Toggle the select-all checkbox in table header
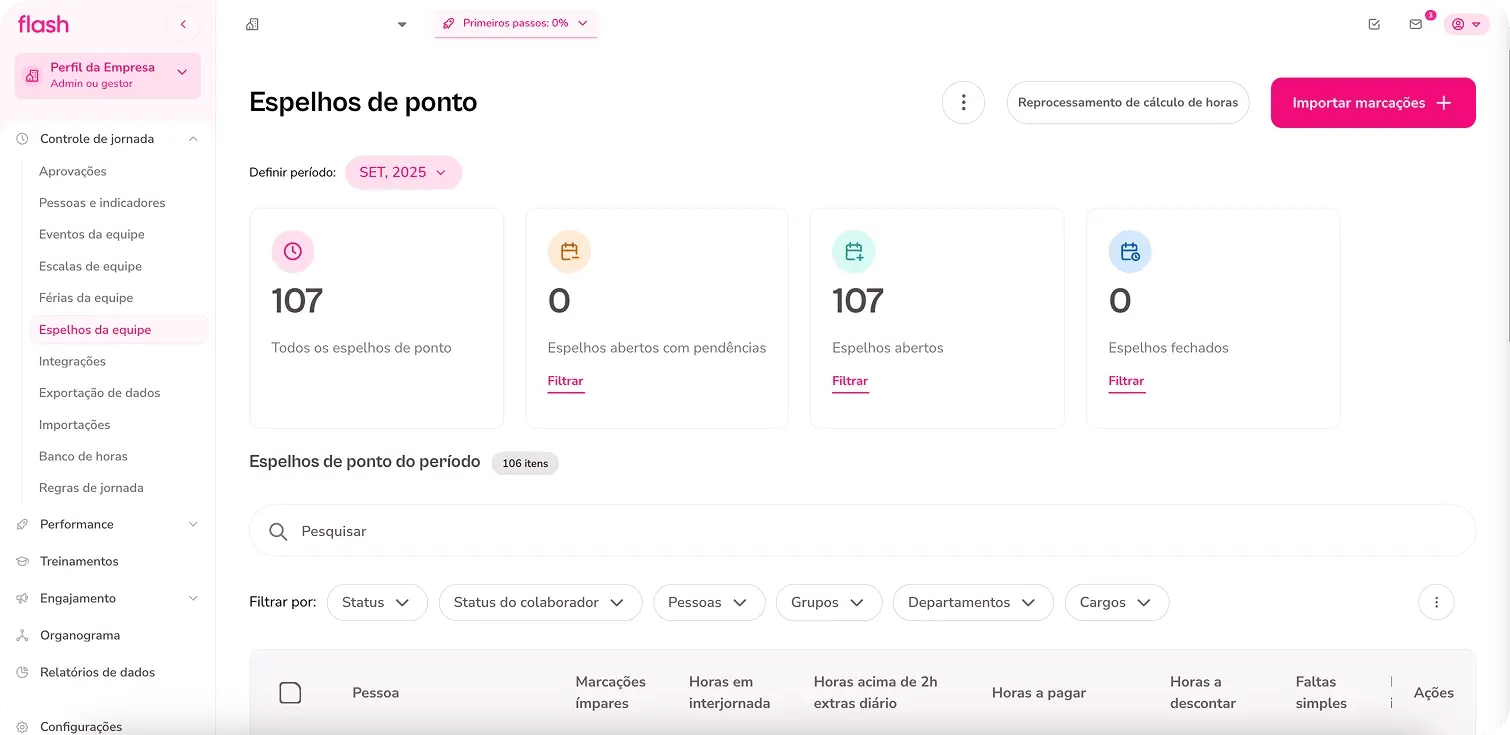Screen dimensions: 1510x735 290,692
